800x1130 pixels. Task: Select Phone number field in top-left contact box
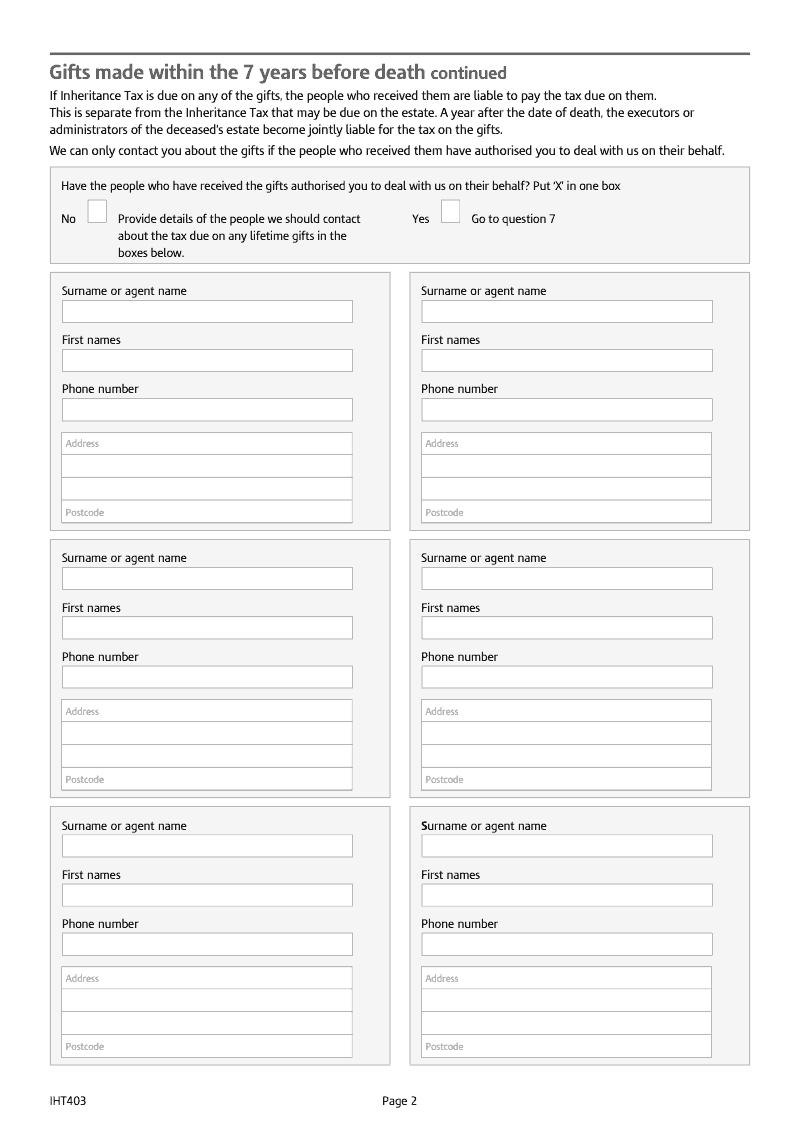(x=208, y=410)
